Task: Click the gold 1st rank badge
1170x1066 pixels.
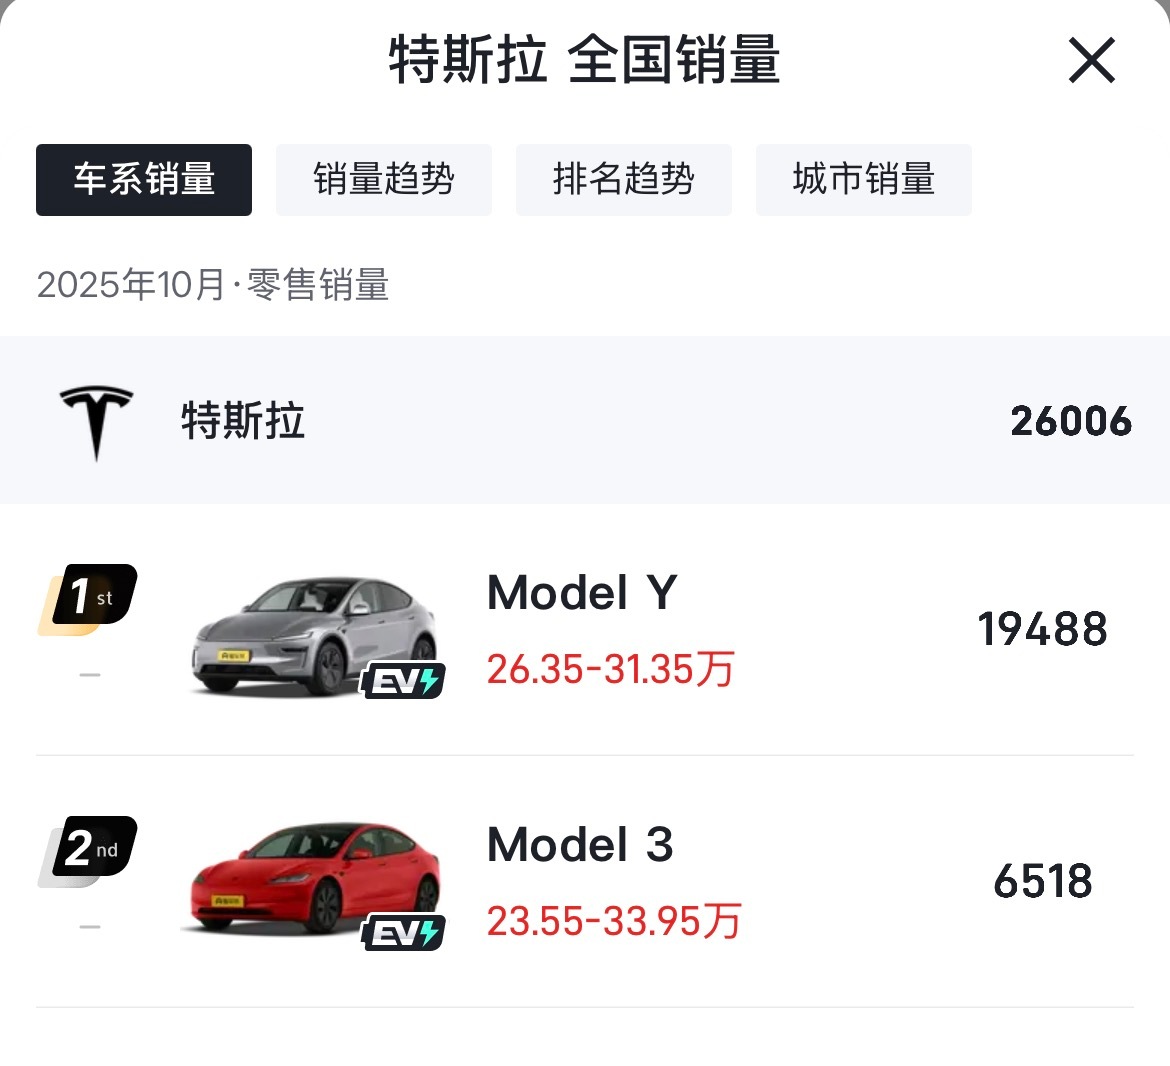Action: point(88,595)
